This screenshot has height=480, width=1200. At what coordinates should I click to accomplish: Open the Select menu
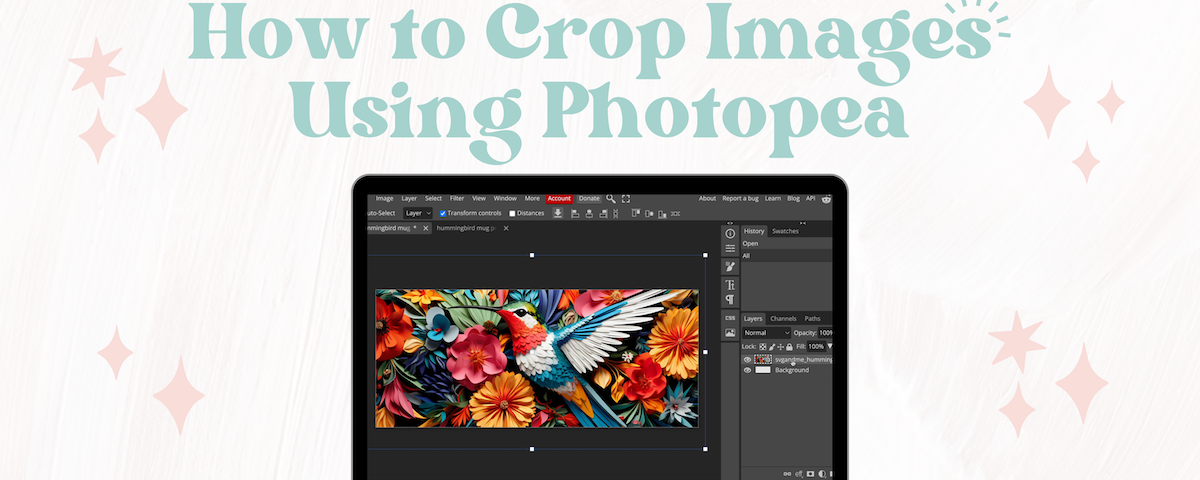pyautogui.click(x=433, y=199)
